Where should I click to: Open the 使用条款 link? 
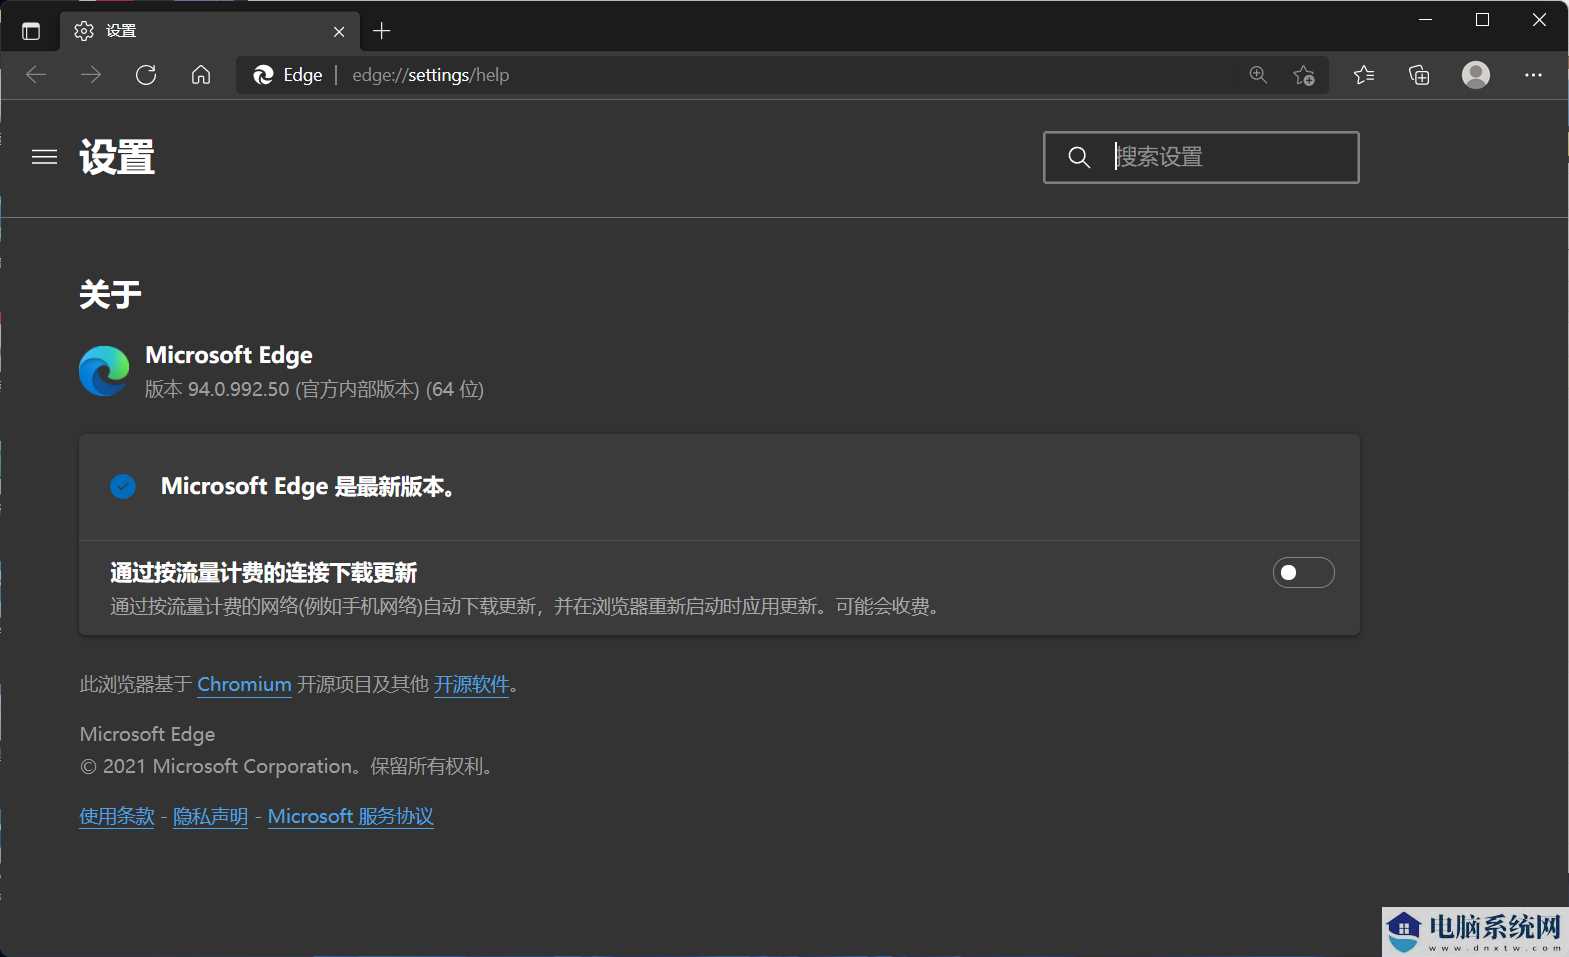pyautogui.click(x=117, y=816)
